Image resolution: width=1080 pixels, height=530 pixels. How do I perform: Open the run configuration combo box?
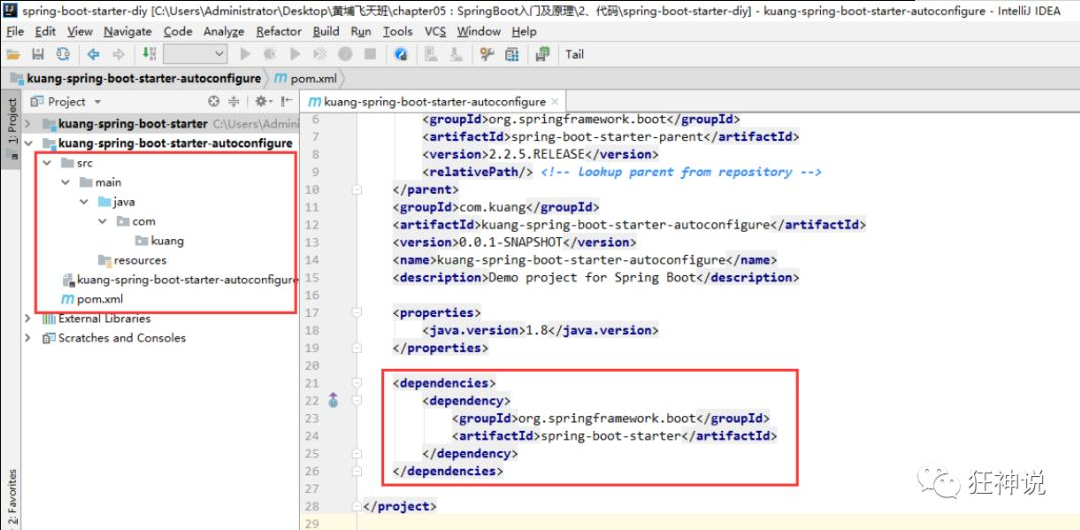click(196, 54)
